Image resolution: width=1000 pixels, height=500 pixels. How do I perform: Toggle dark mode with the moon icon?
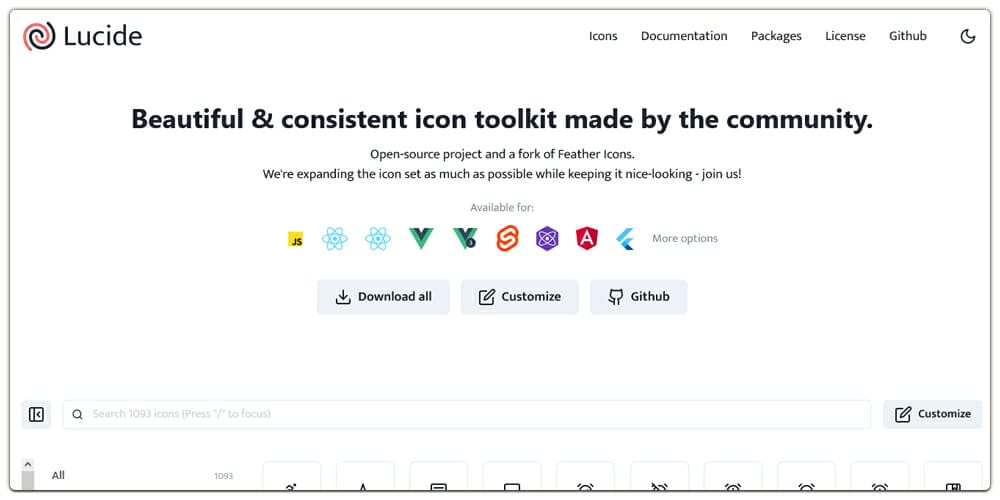(x=967, y=36)
